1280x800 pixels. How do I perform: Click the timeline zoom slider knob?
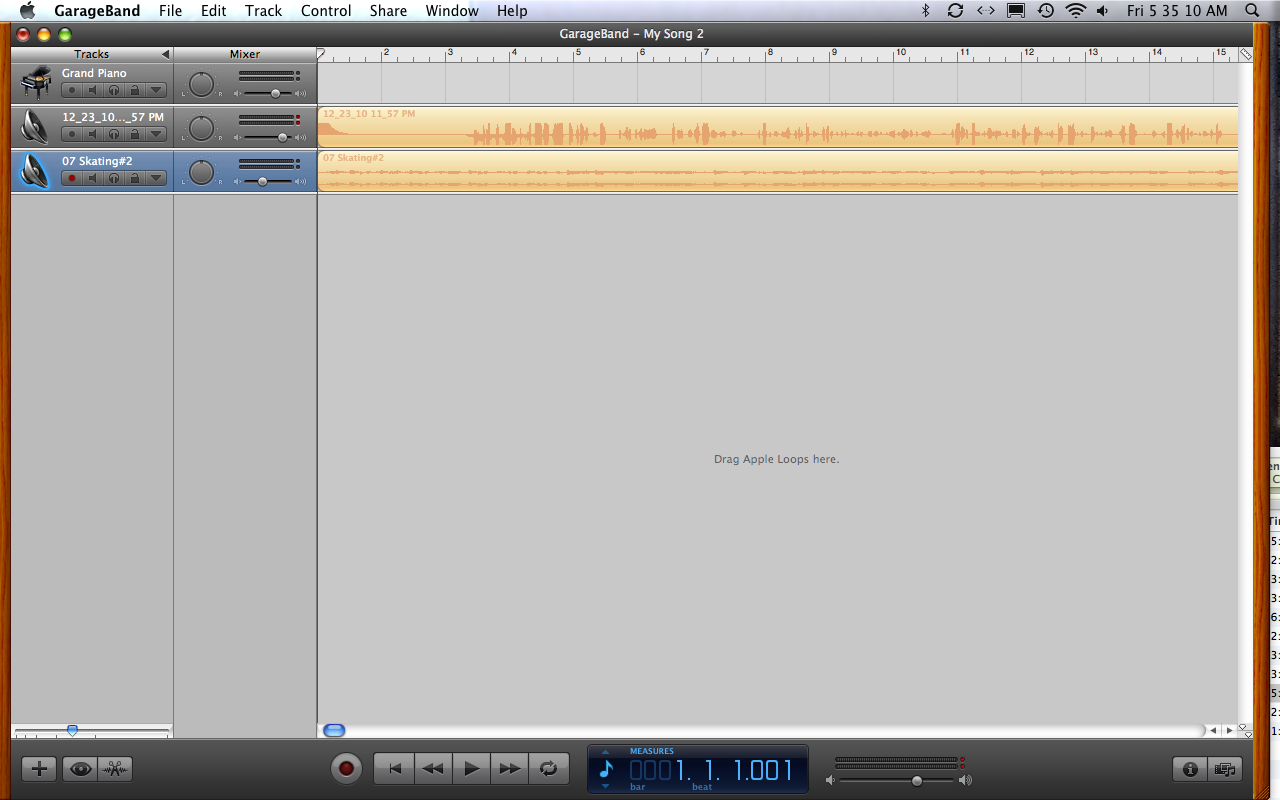72,731
